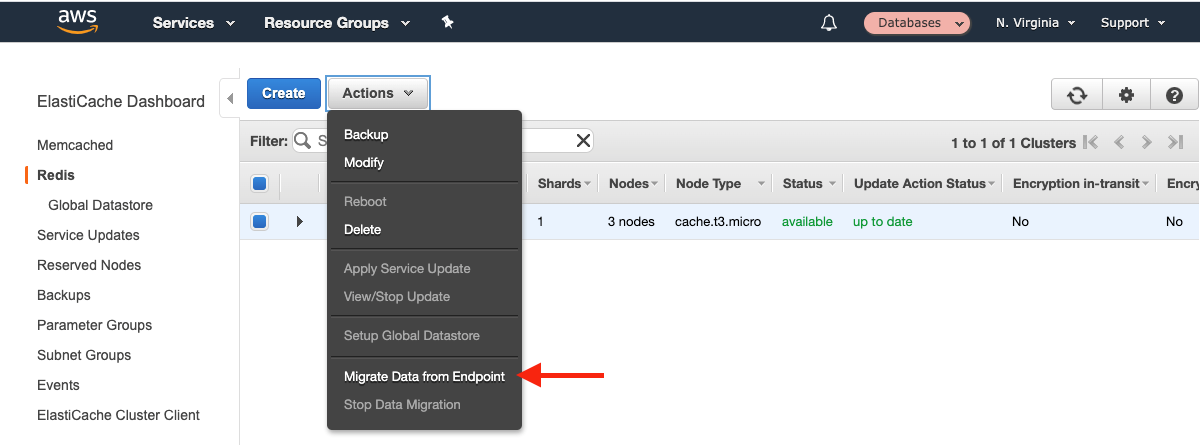This screenshot has height=445, width=1200.
Task: Go to first page of clusters
Action: click(1090, 143)
